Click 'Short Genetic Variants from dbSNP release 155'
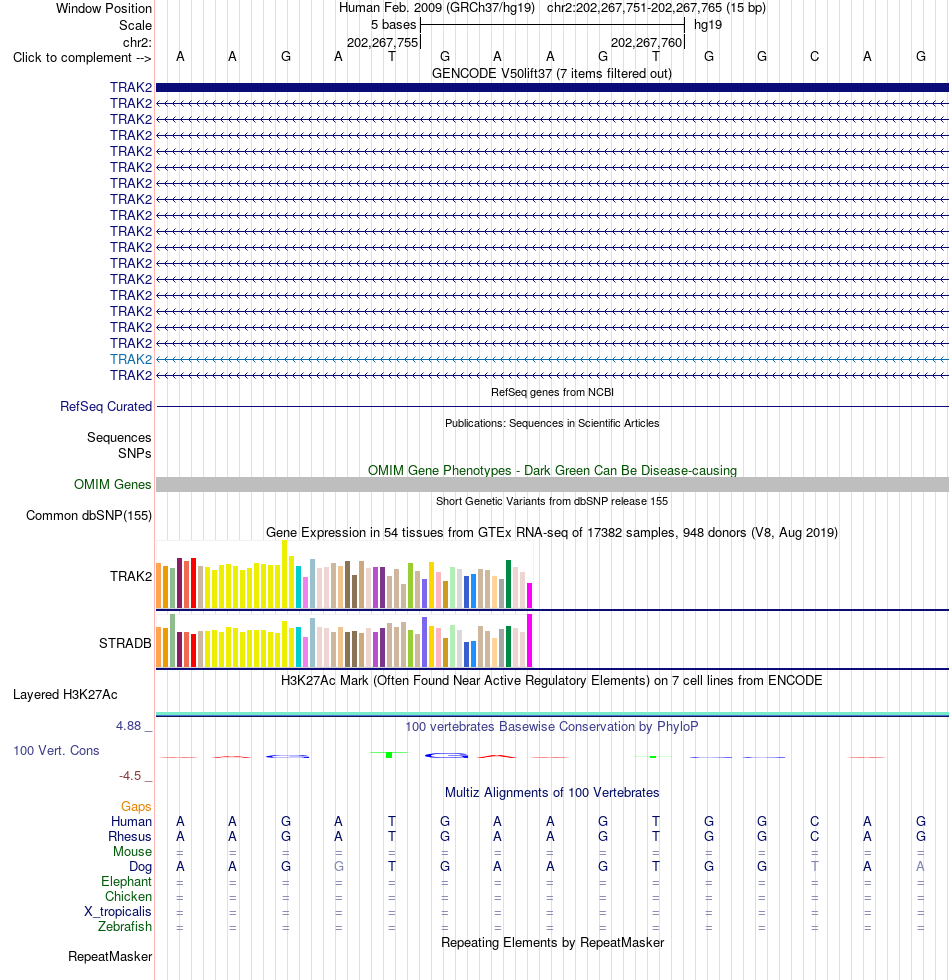The image size is (950, 980). [x=552, y=501]
